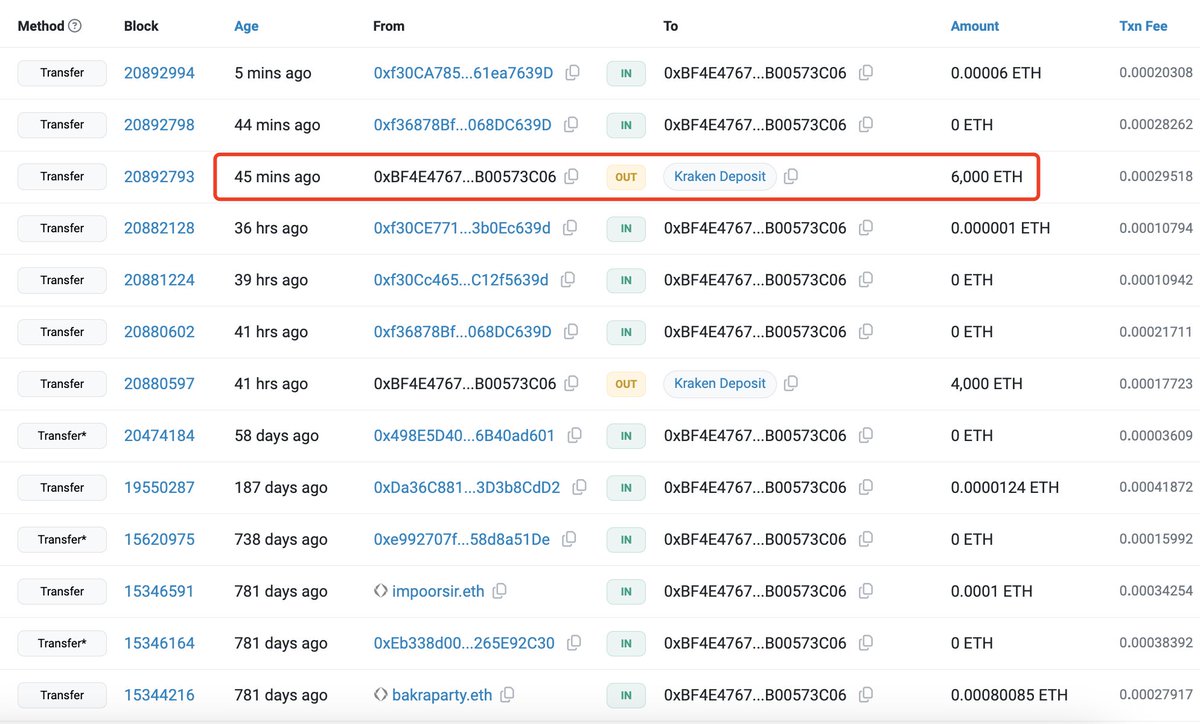Open block 20892994
This screenshot has width=1200, height=724.
(x=159, y=73)
